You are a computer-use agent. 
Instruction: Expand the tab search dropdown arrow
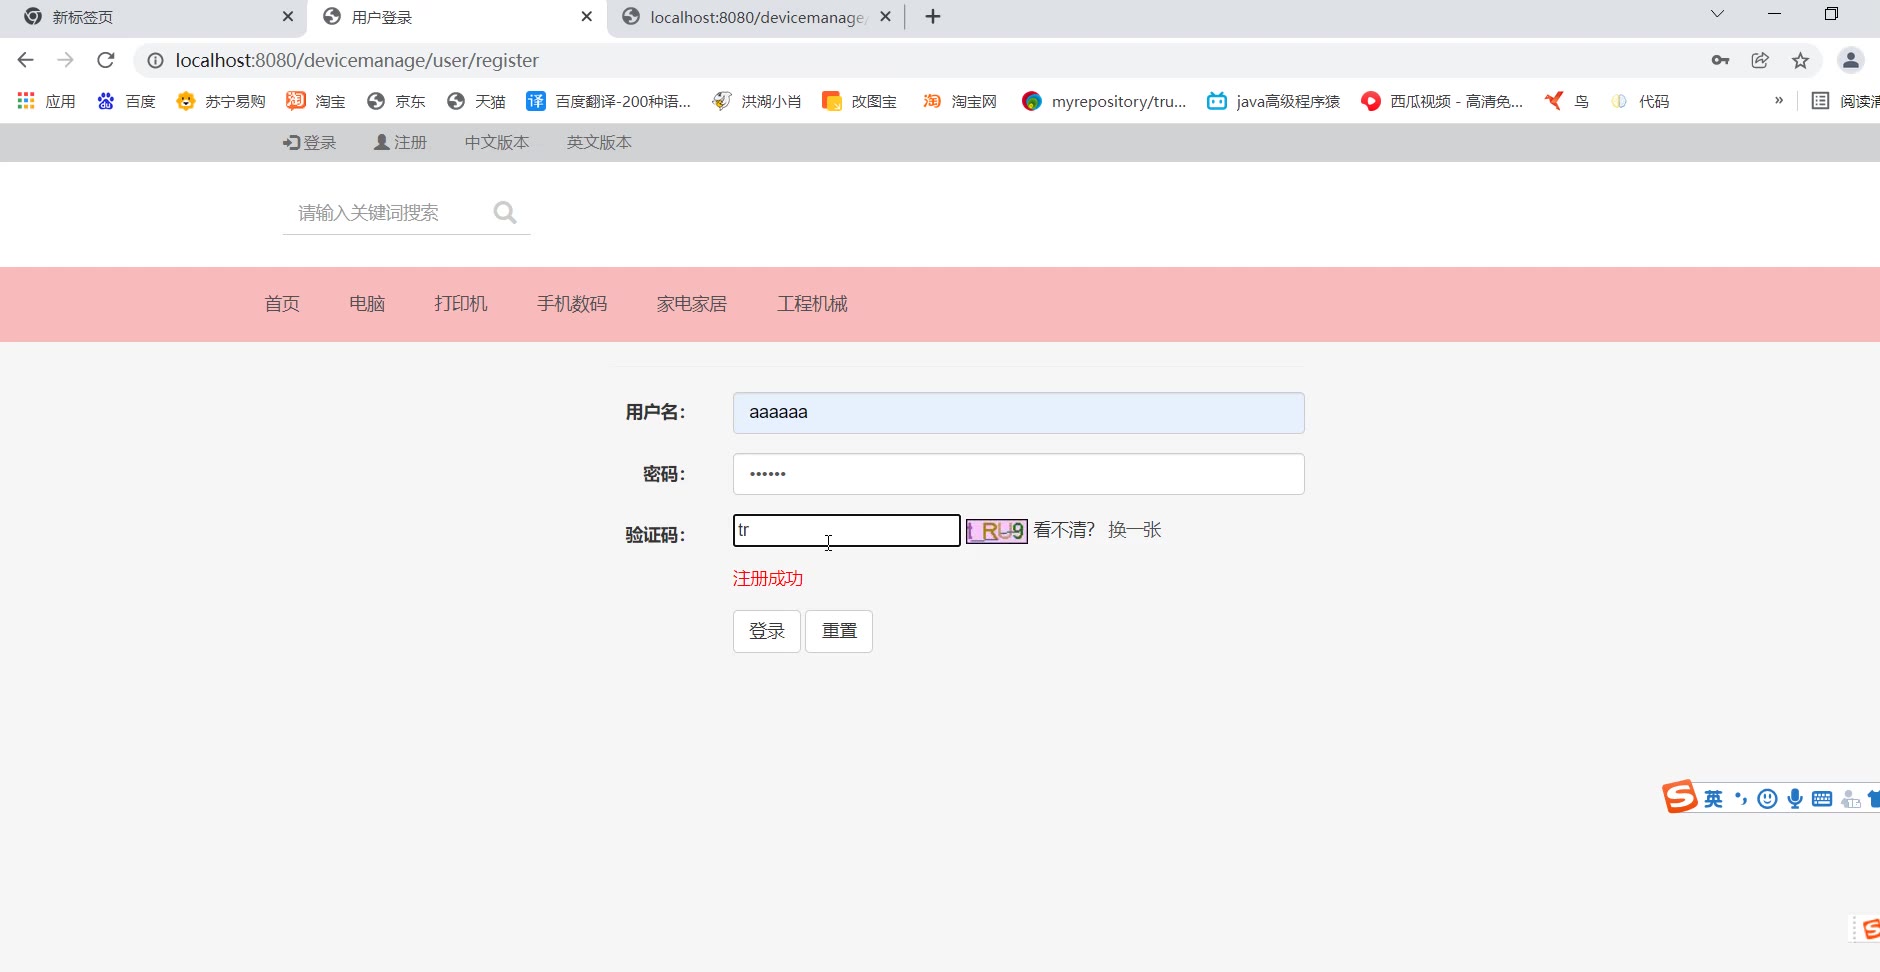[1717, 14]
